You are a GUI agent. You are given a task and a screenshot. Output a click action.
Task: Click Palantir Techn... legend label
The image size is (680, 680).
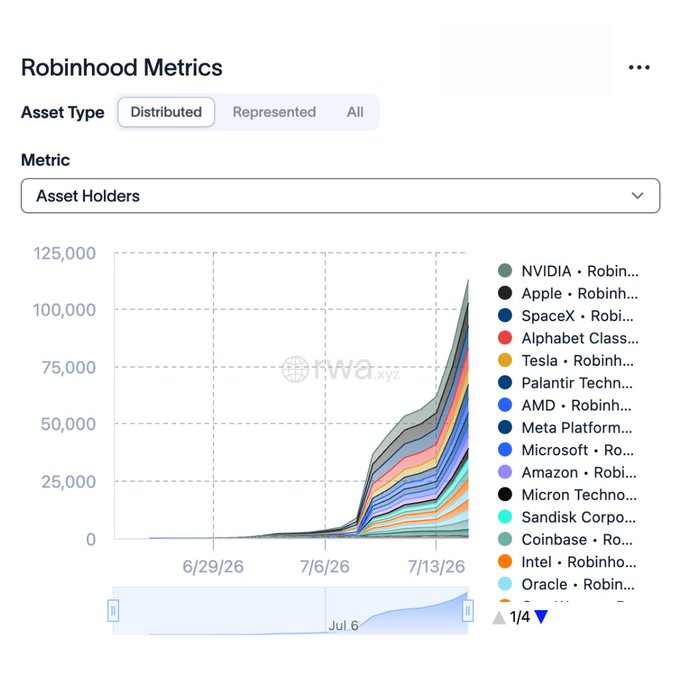[577, 383]
